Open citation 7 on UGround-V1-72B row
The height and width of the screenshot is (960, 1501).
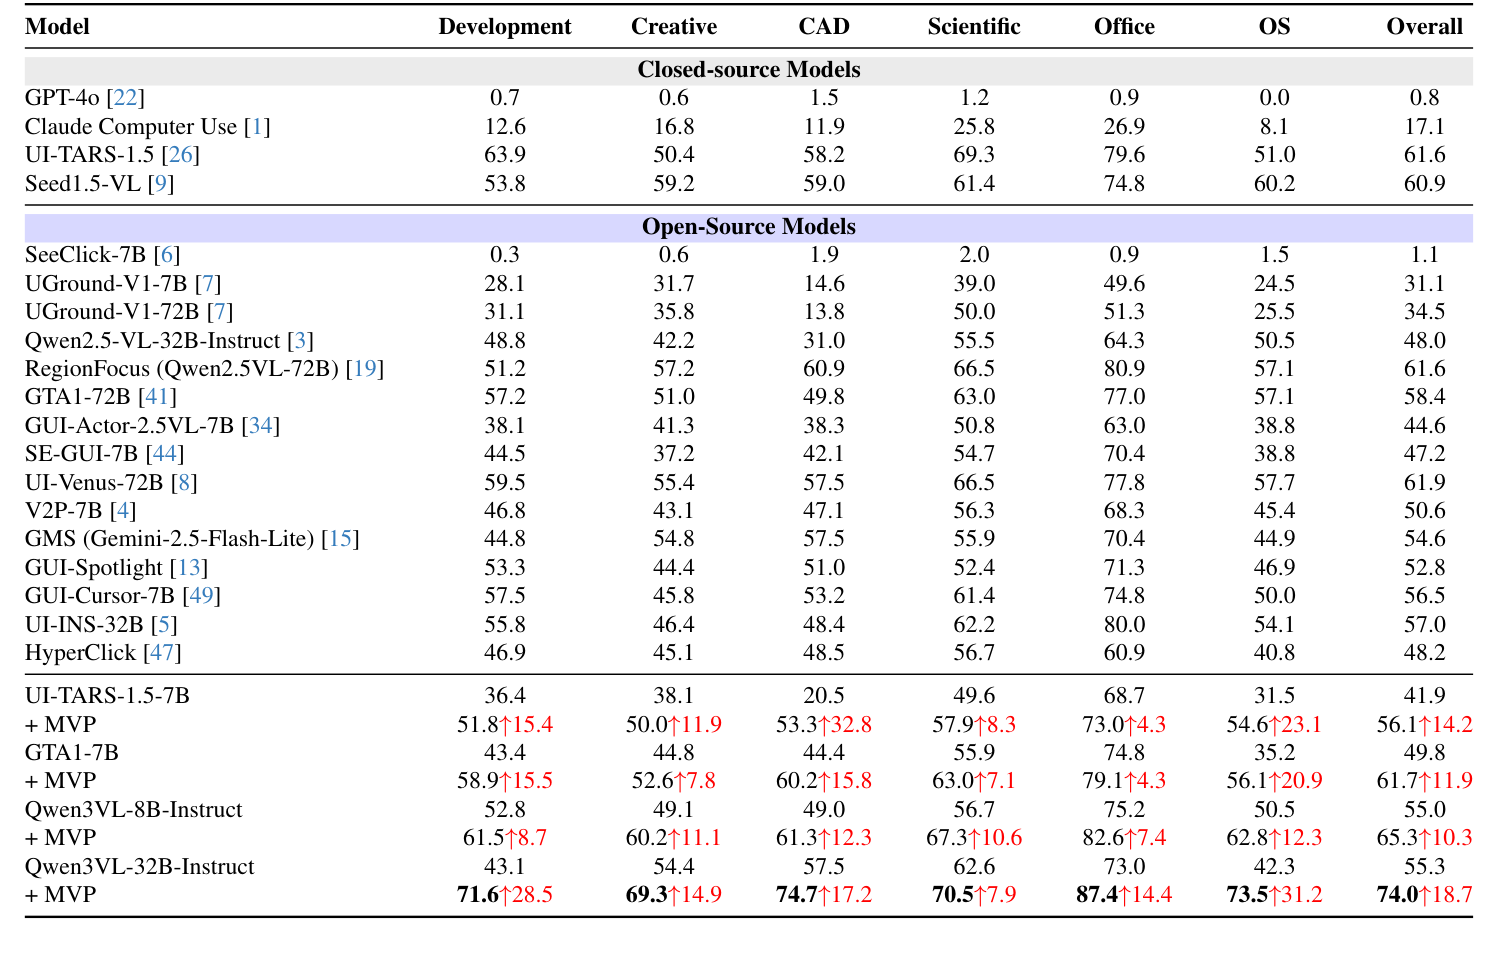(220, 312)
